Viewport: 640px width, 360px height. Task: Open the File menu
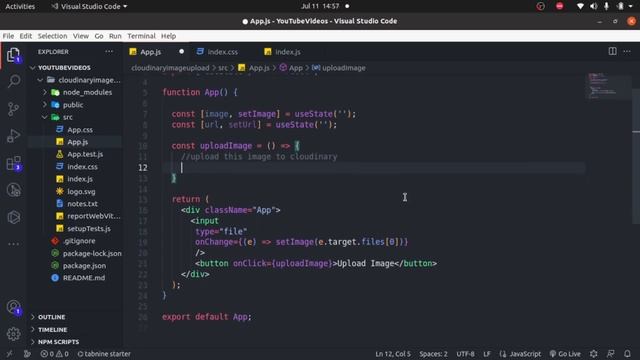(8, 36)
